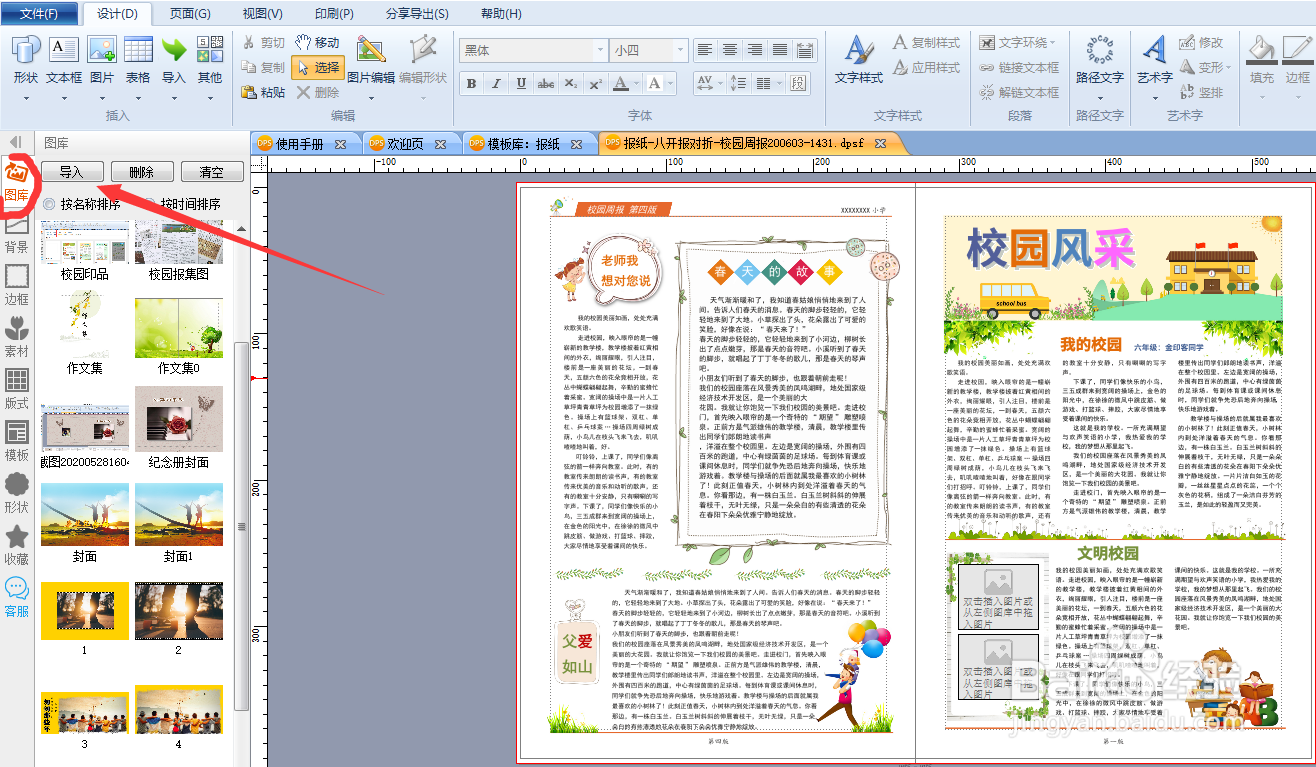Toggle bold formatting
The height and width of the screenshot is (767, 1316).
tap(470, 84)
